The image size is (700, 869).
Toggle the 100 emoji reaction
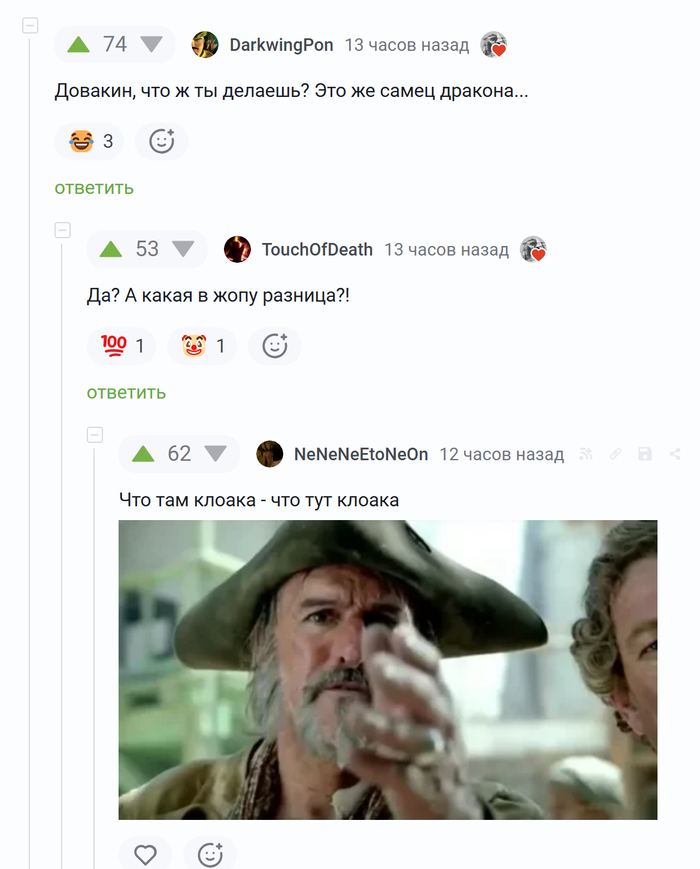coord(121,346)
